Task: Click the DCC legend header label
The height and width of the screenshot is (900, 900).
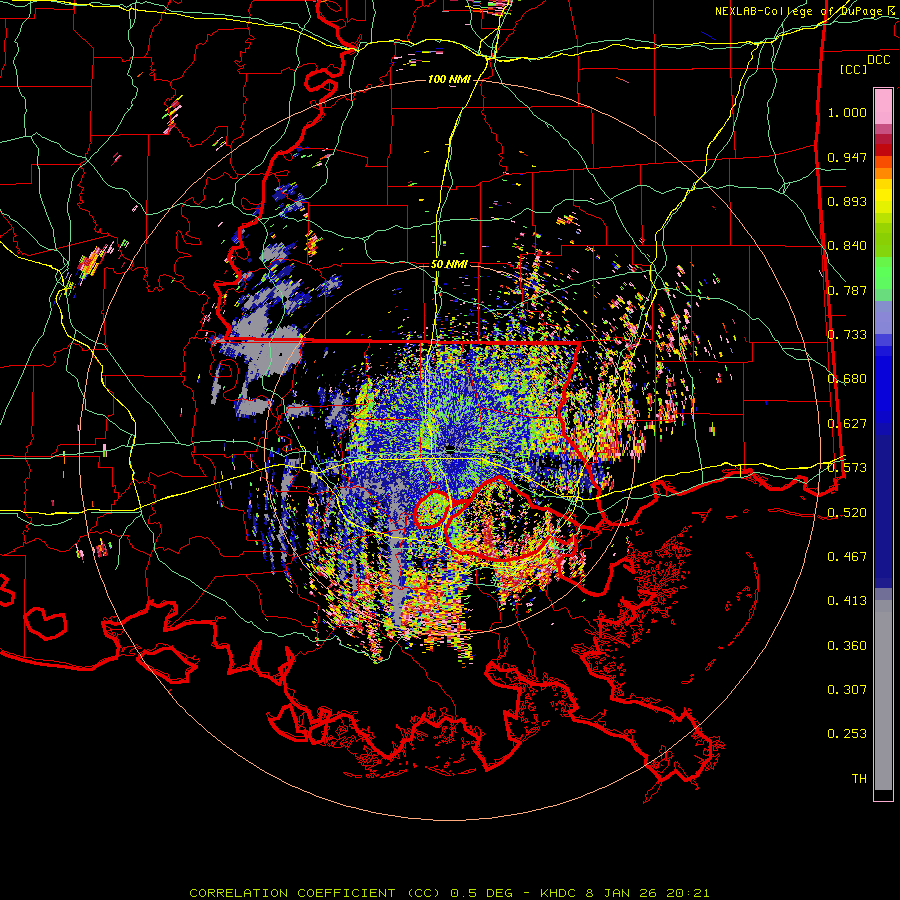Action: click(x=878, y=60)
